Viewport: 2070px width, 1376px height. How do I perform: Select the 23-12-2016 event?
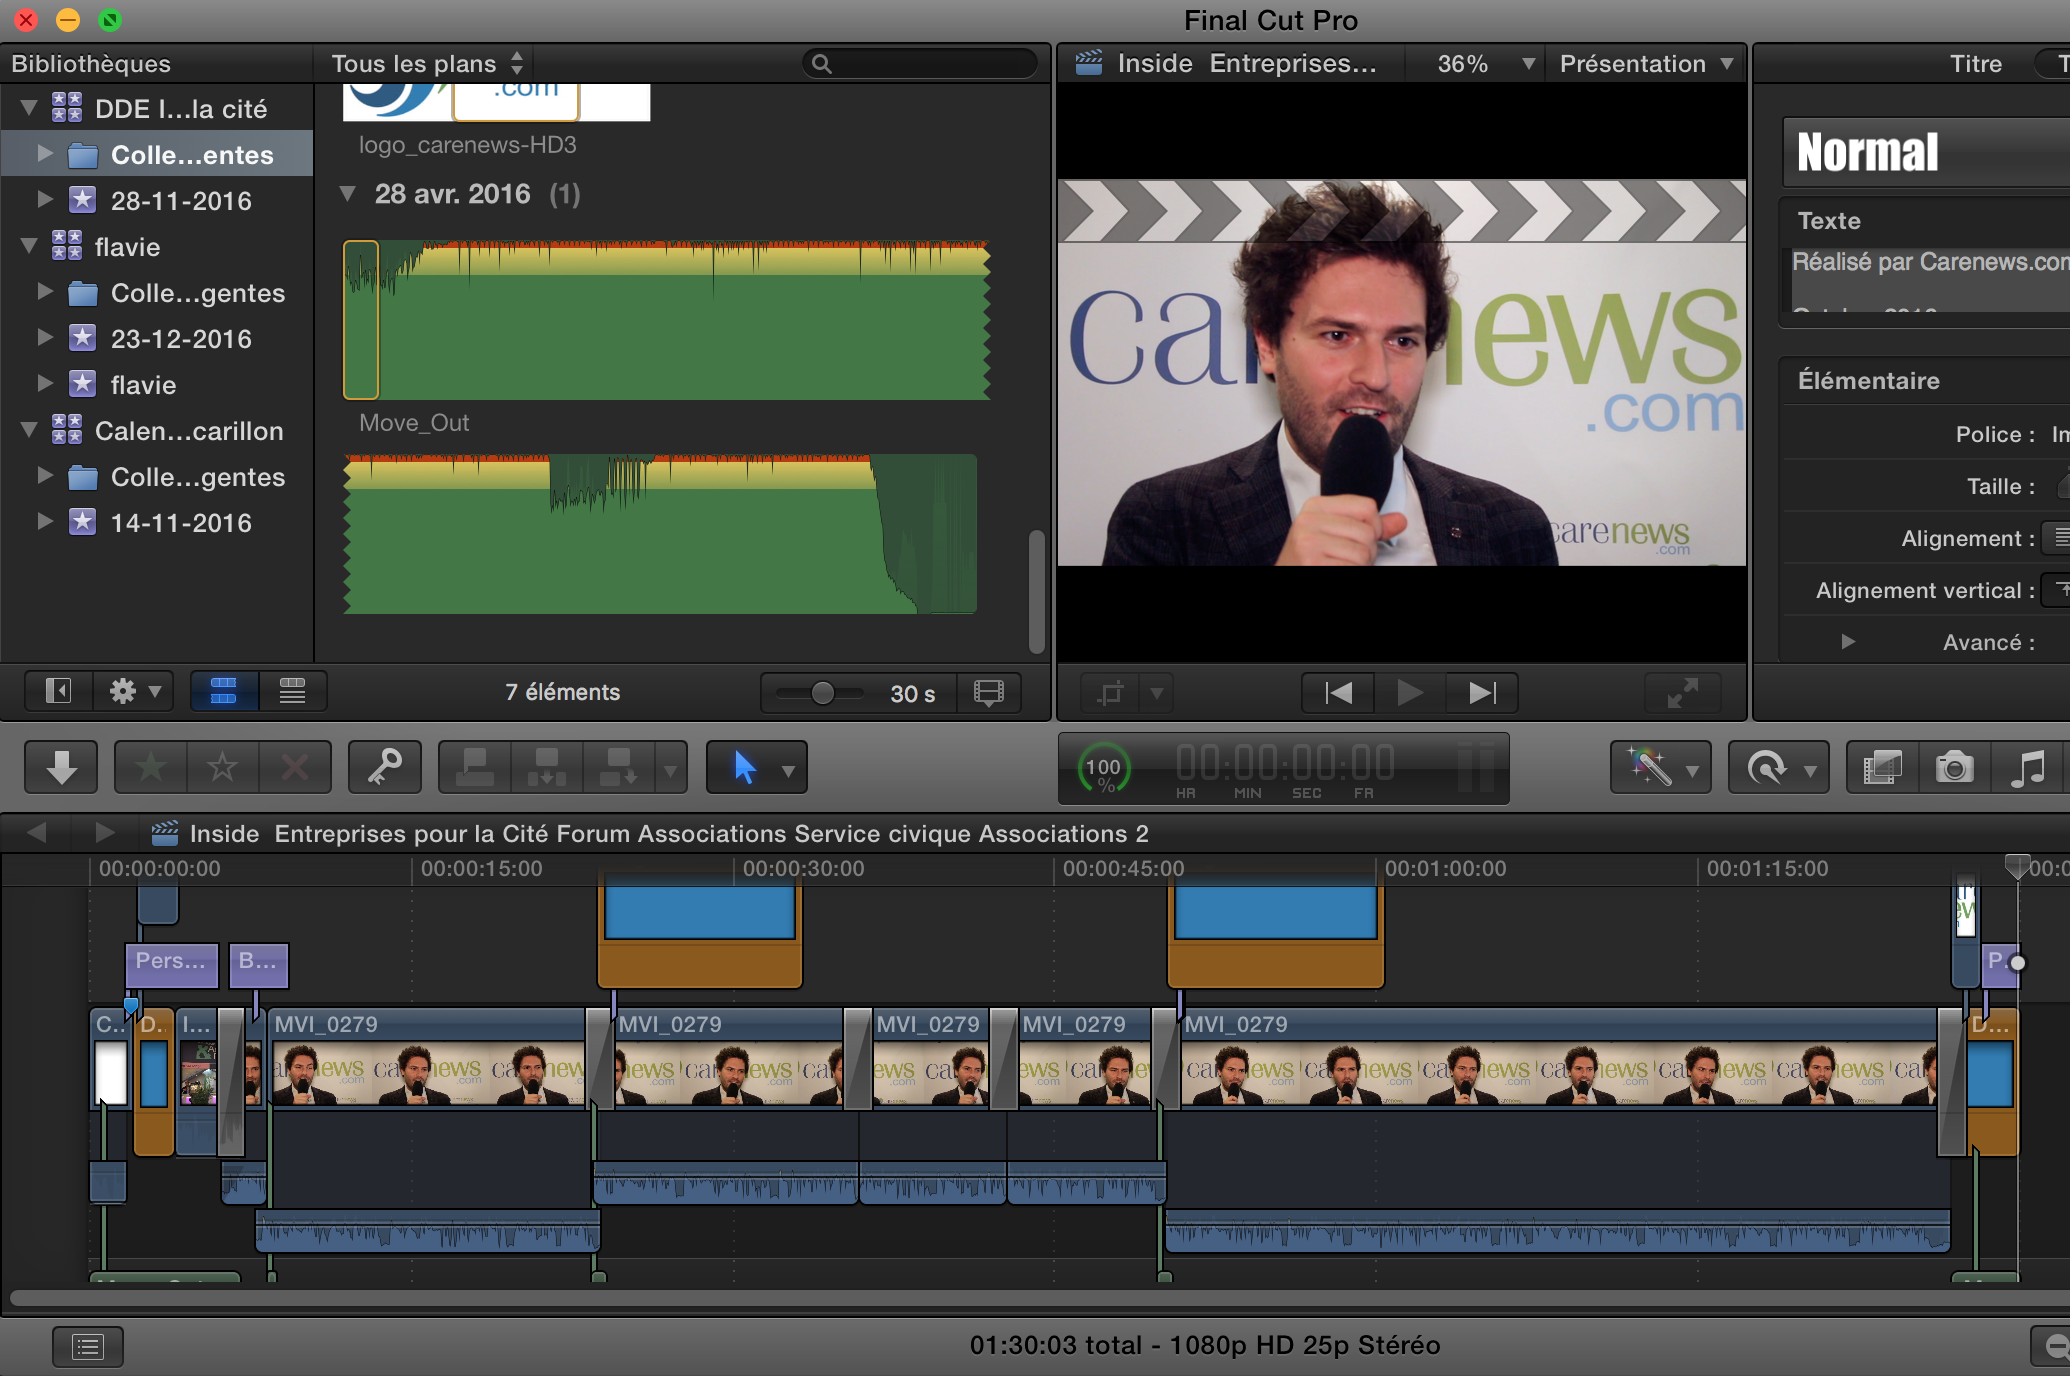(x=181, y=338)
